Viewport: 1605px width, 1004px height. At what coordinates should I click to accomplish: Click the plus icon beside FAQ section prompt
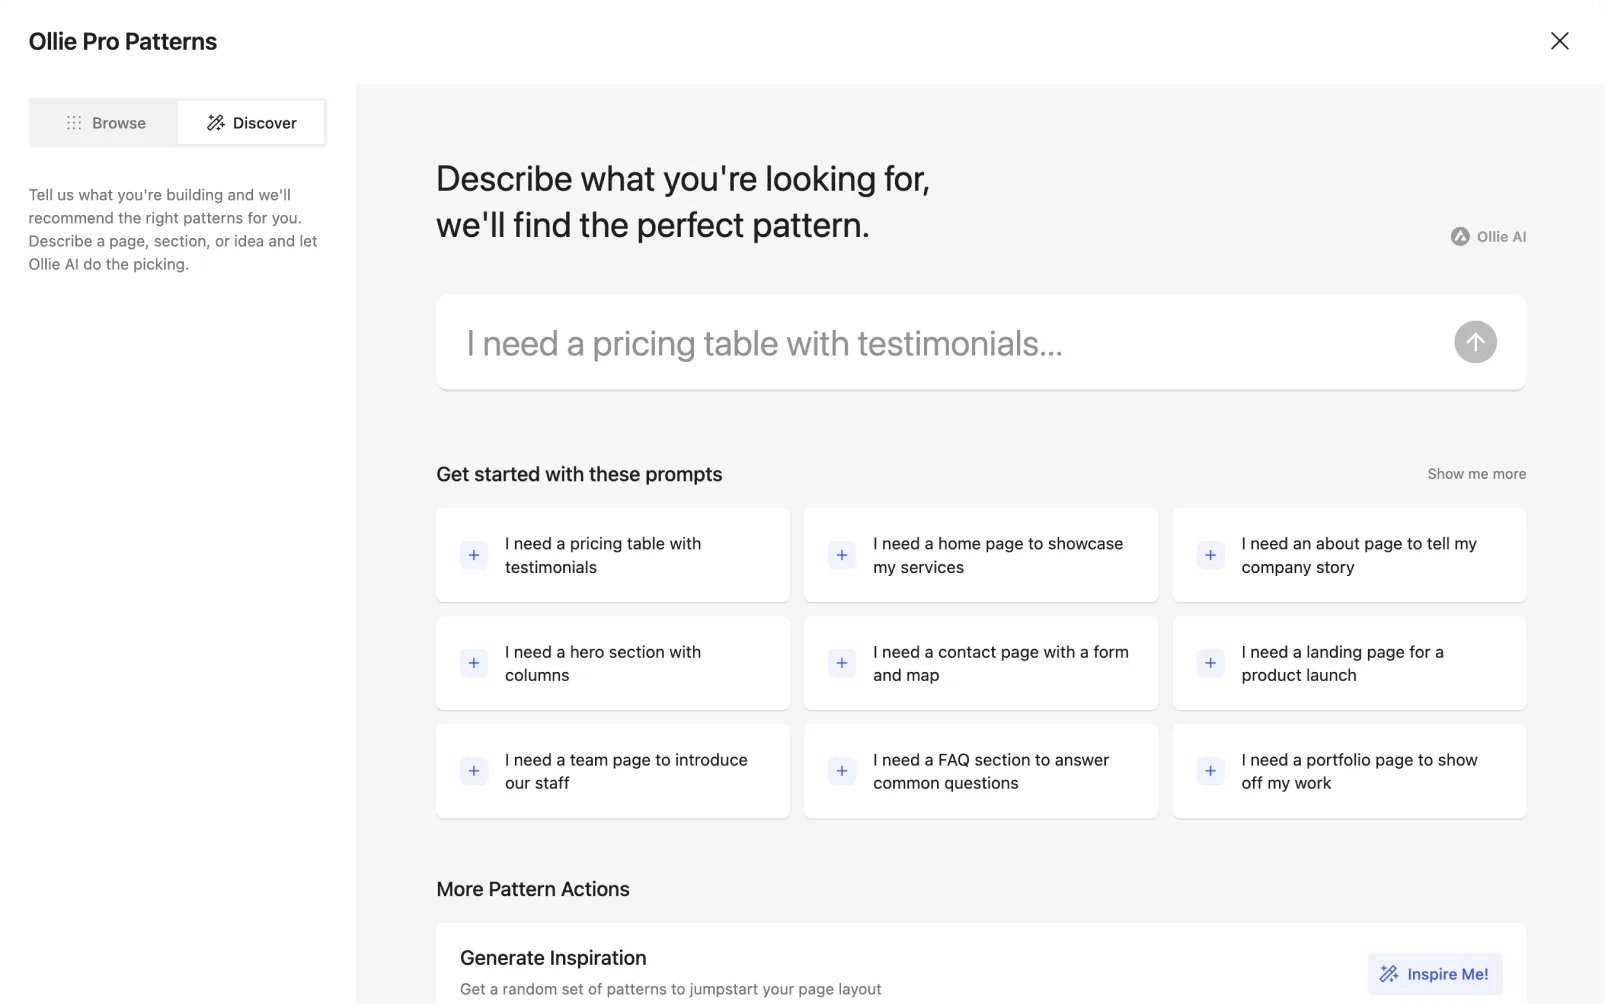[x=842, y=771]
